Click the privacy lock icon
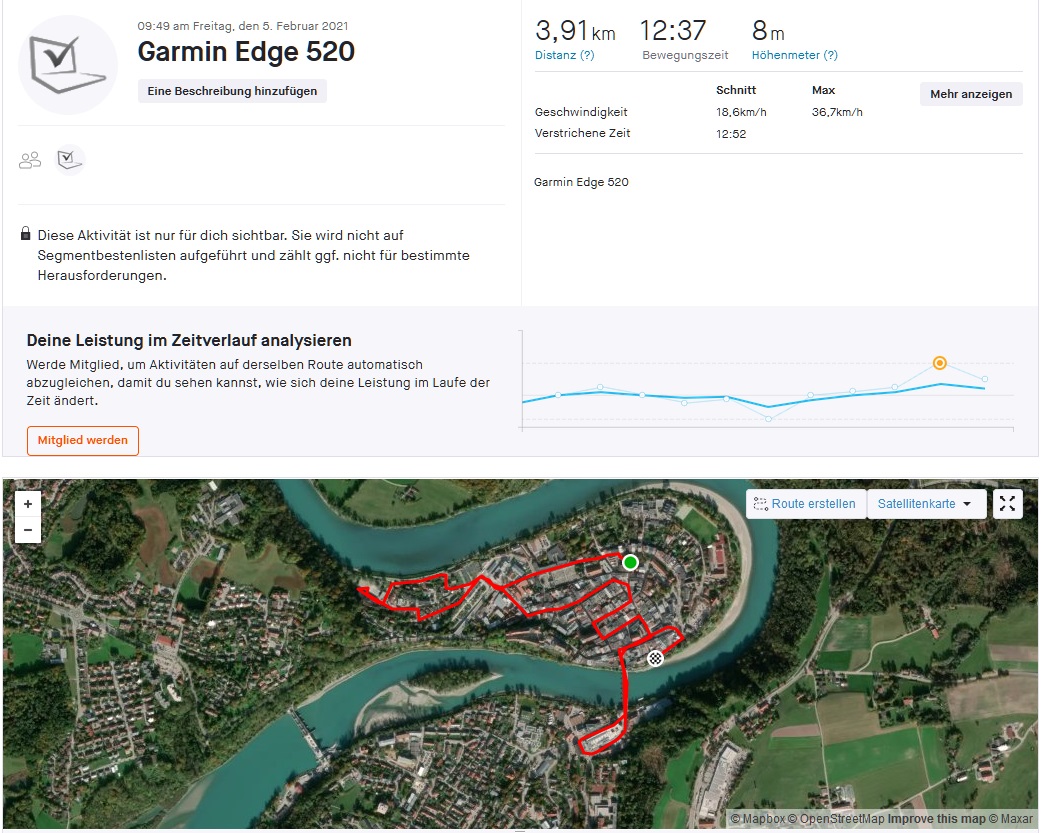Viewport: 1041px width, 833px height. point(25,234)
